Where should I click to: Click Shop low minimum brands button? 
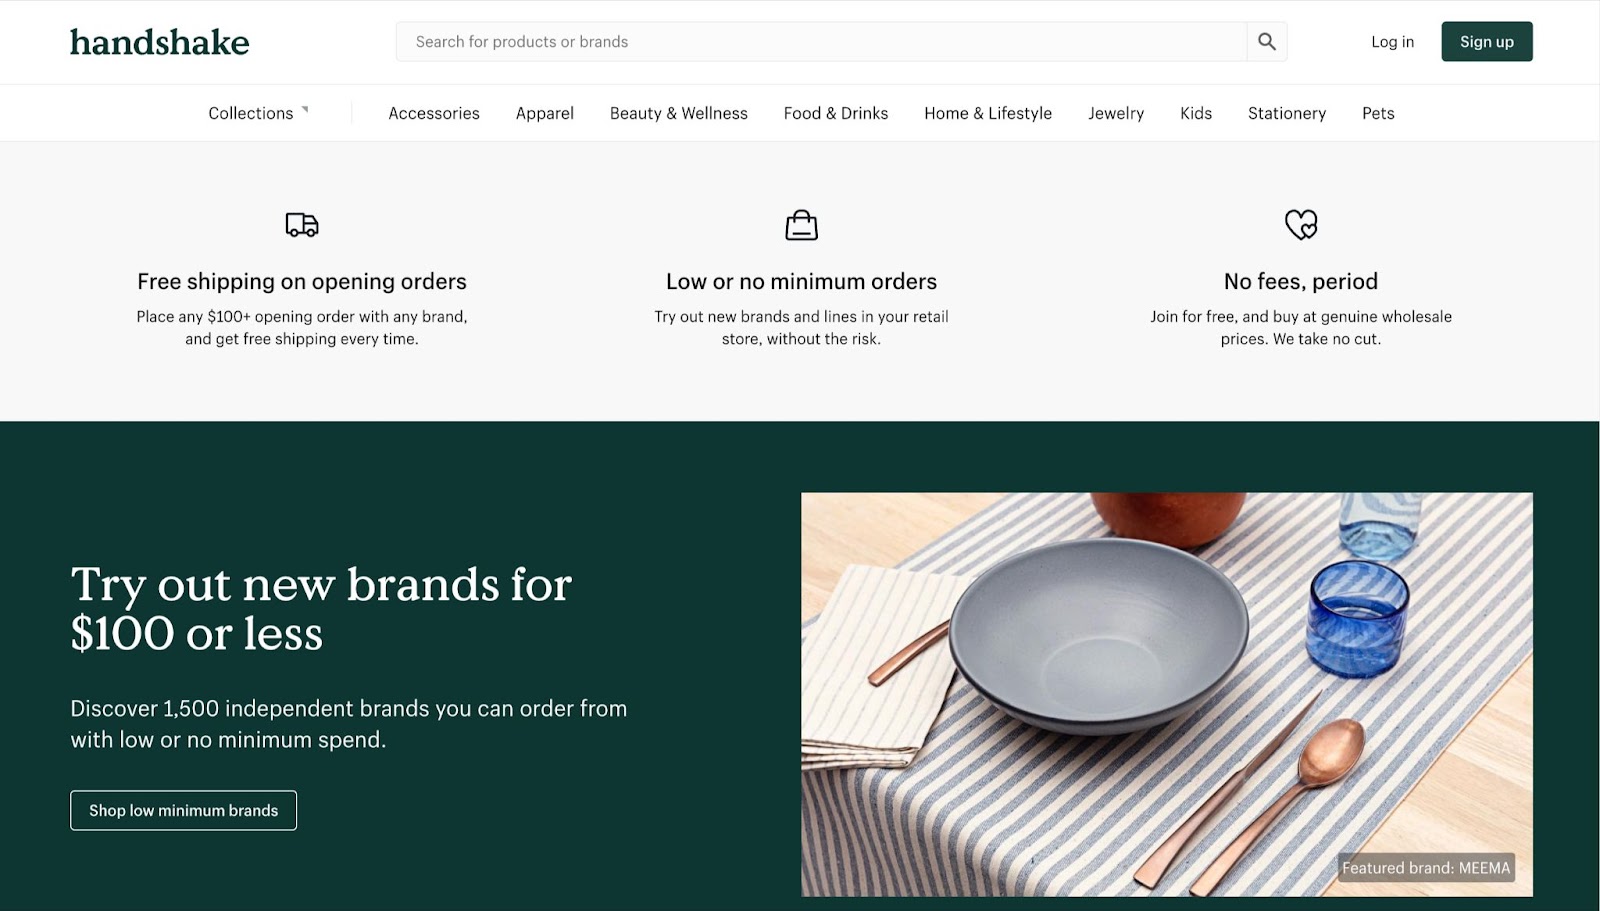(184, 810)
